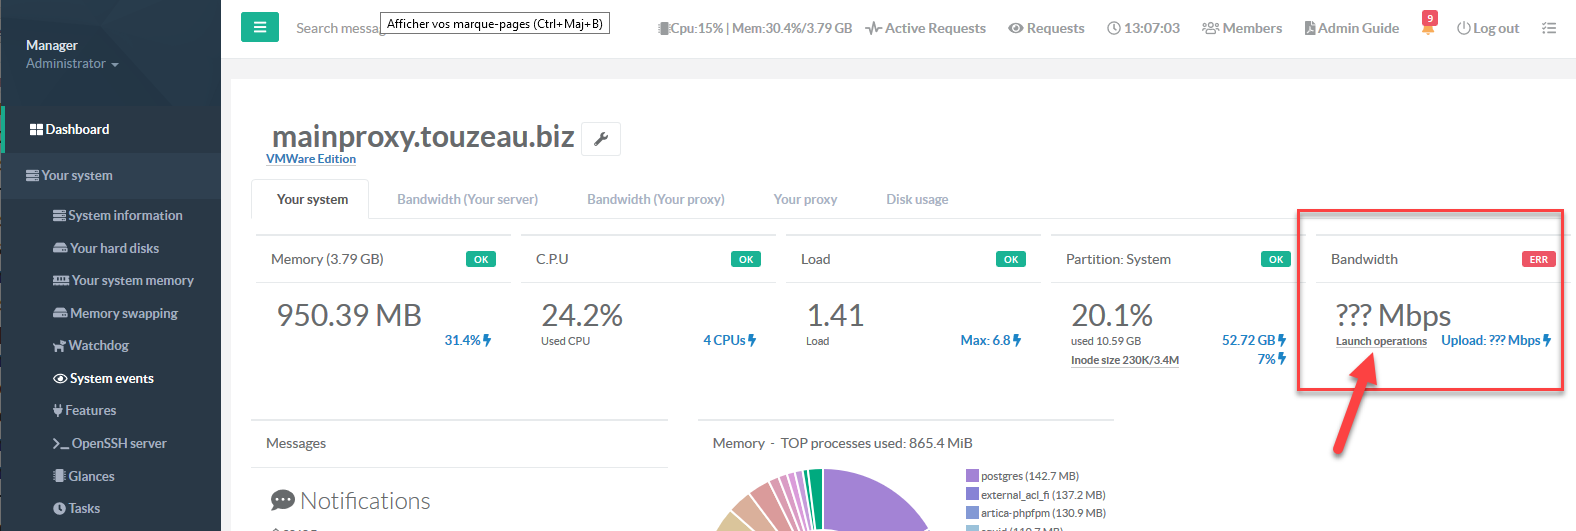Open System events in sidebar
Viewport: 1576px width, 531px height.
click(x=111, y=379)
